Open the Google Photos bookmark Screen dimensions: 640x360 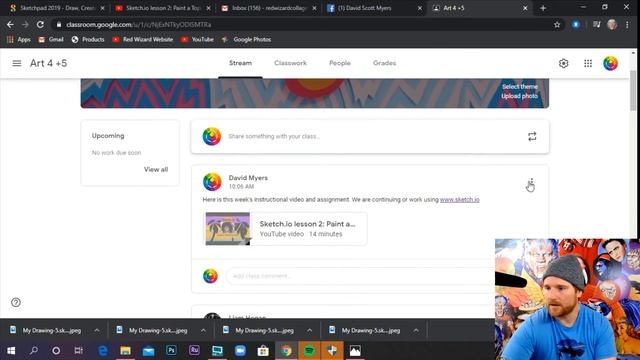[246, 40]
